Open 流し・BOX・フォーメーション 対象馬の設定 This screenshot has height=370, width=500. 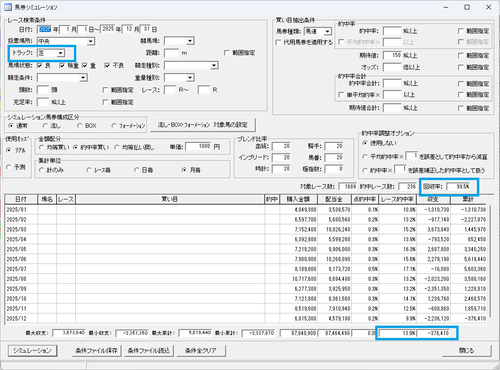[203, 125]
